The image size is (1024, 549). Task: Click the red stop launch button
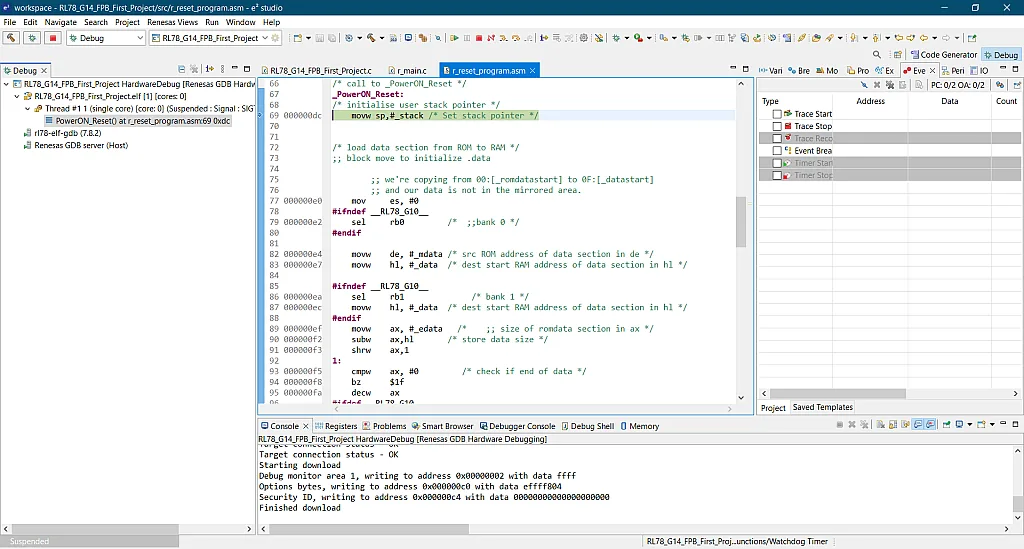click(53, 38)
